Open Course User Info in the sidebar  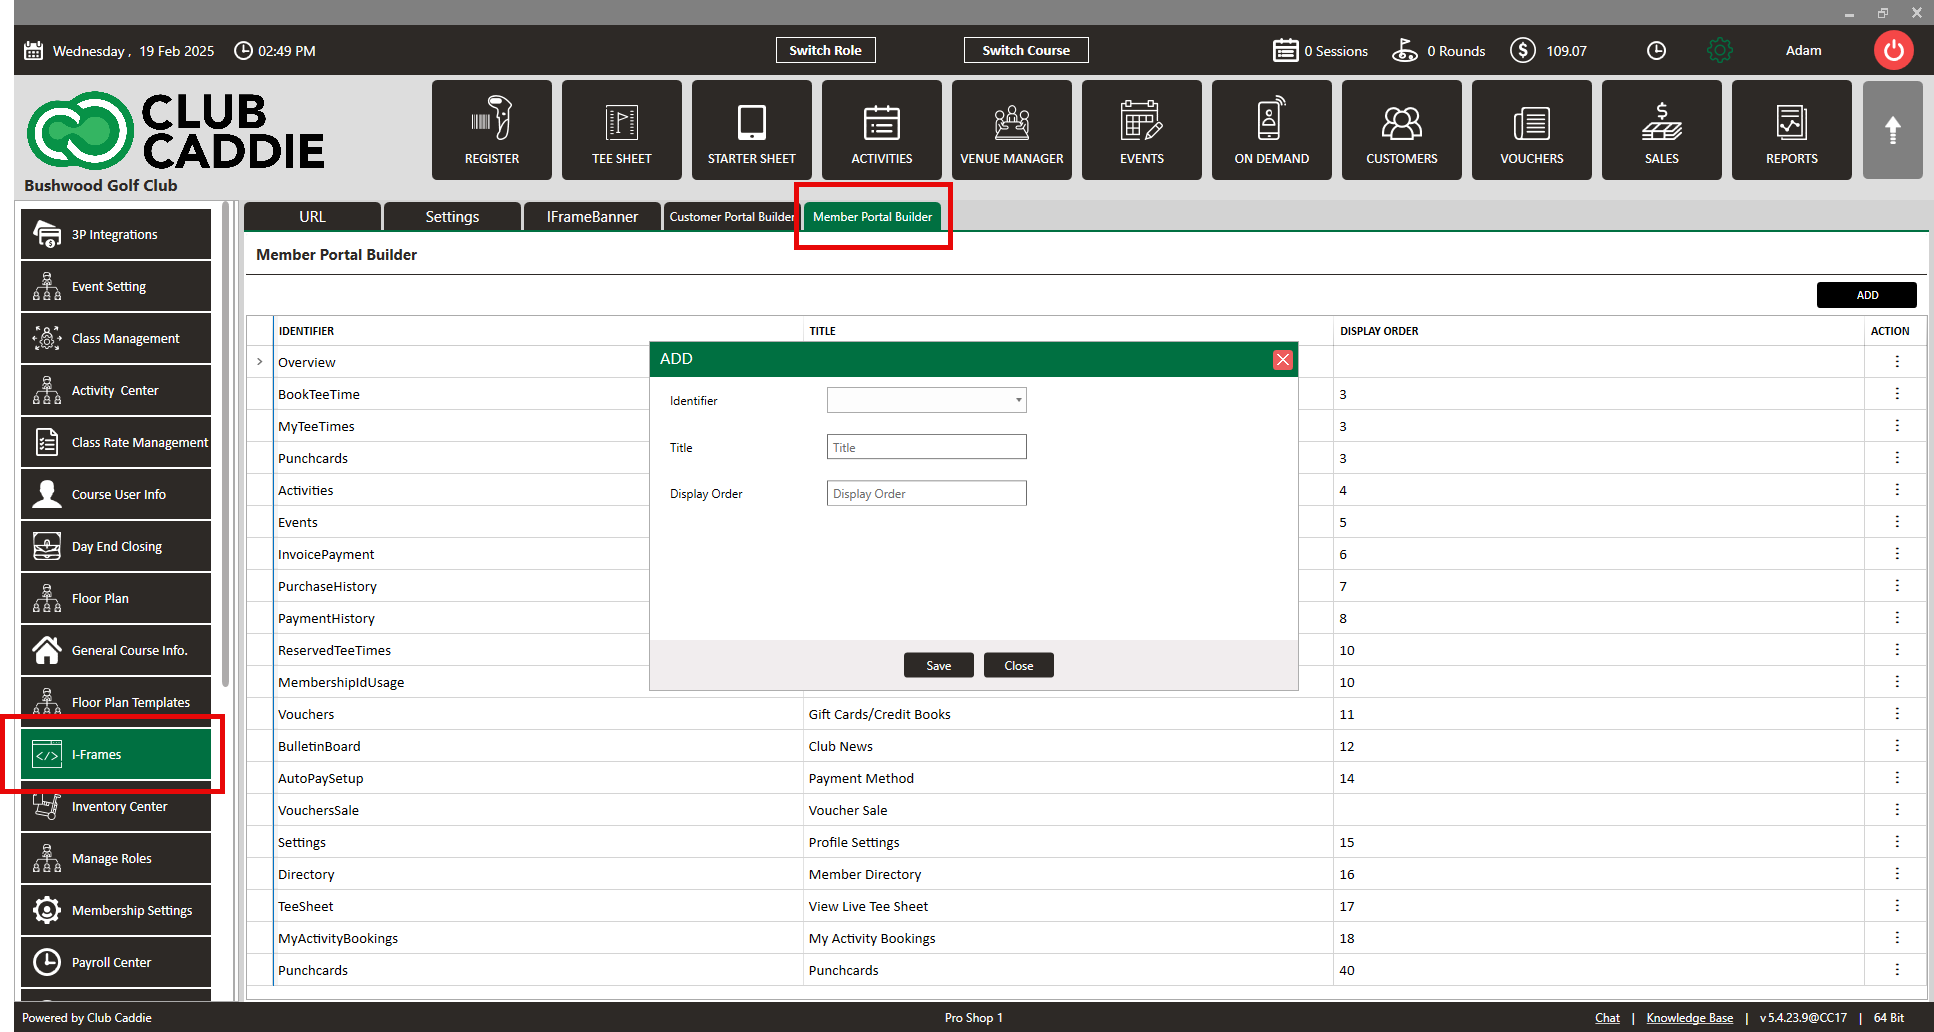click(116, 494)
